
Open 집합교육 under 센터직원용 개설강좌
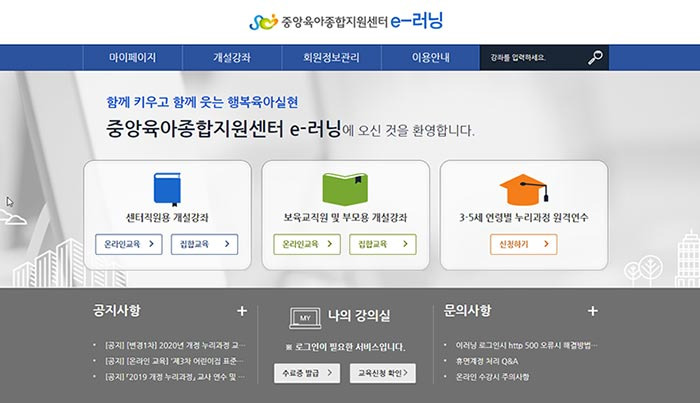[x=204, y=244]
